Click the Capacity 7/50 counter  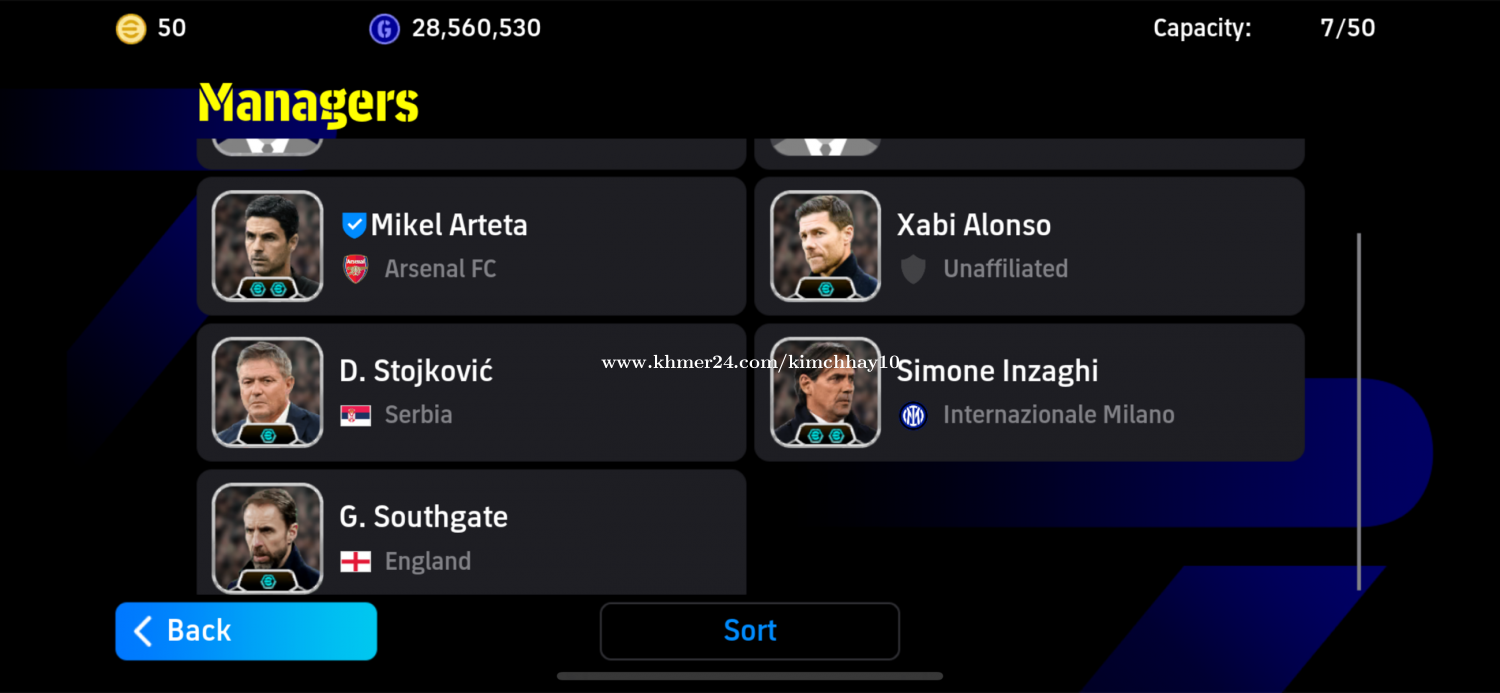point(1264,28)
